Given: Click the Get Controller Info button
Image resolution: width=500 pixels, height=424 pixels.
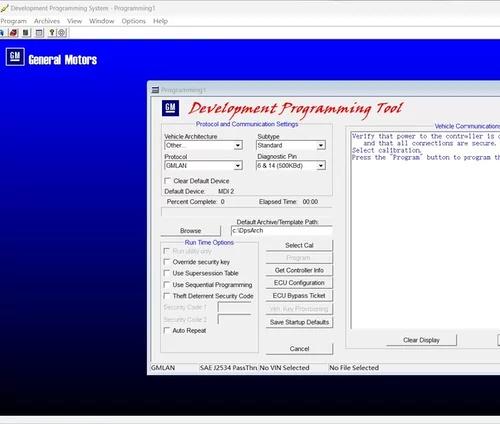Looking at the screenshot, I should [299, 270].
